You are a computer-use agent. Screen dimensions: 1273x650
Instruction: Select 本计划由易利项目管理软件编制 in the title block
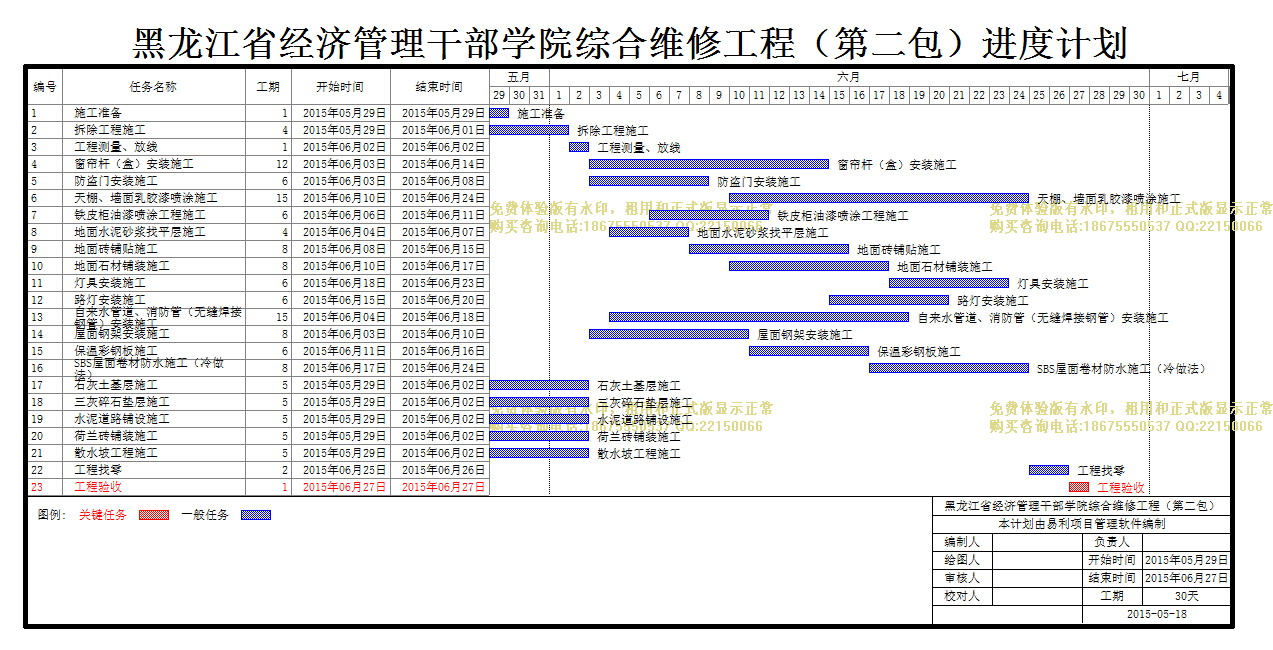[x=1081, y=524]
